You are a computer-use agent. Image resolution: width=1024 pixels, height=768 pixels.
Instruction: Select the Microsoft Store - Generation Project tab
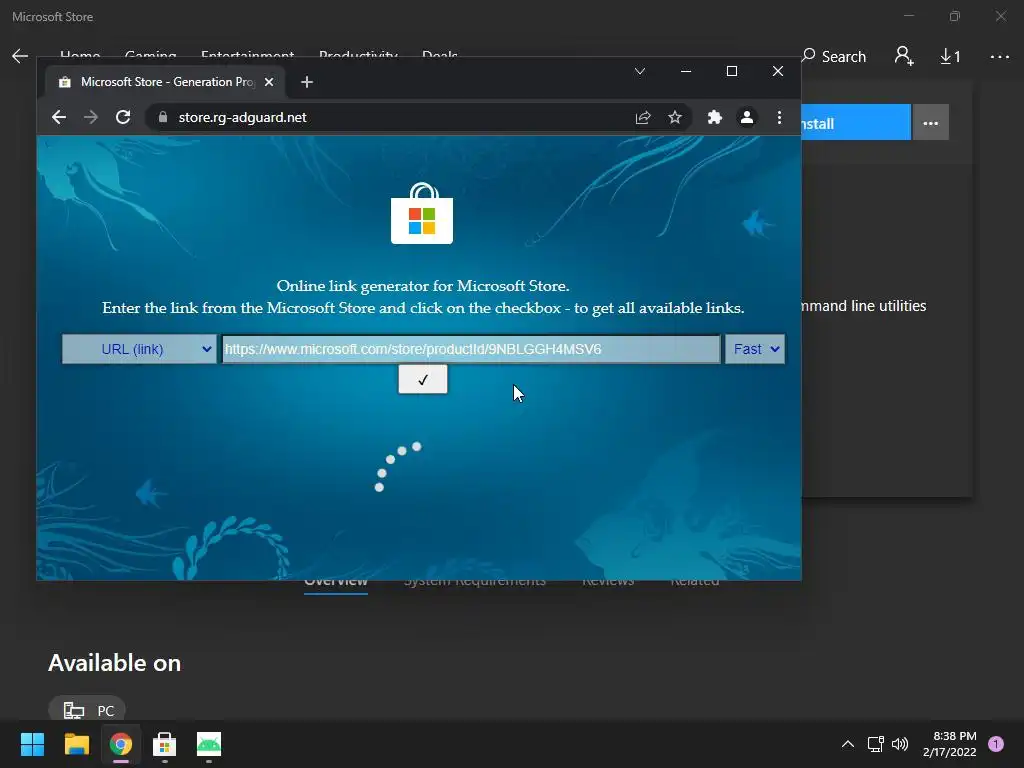tap(166, 82)
